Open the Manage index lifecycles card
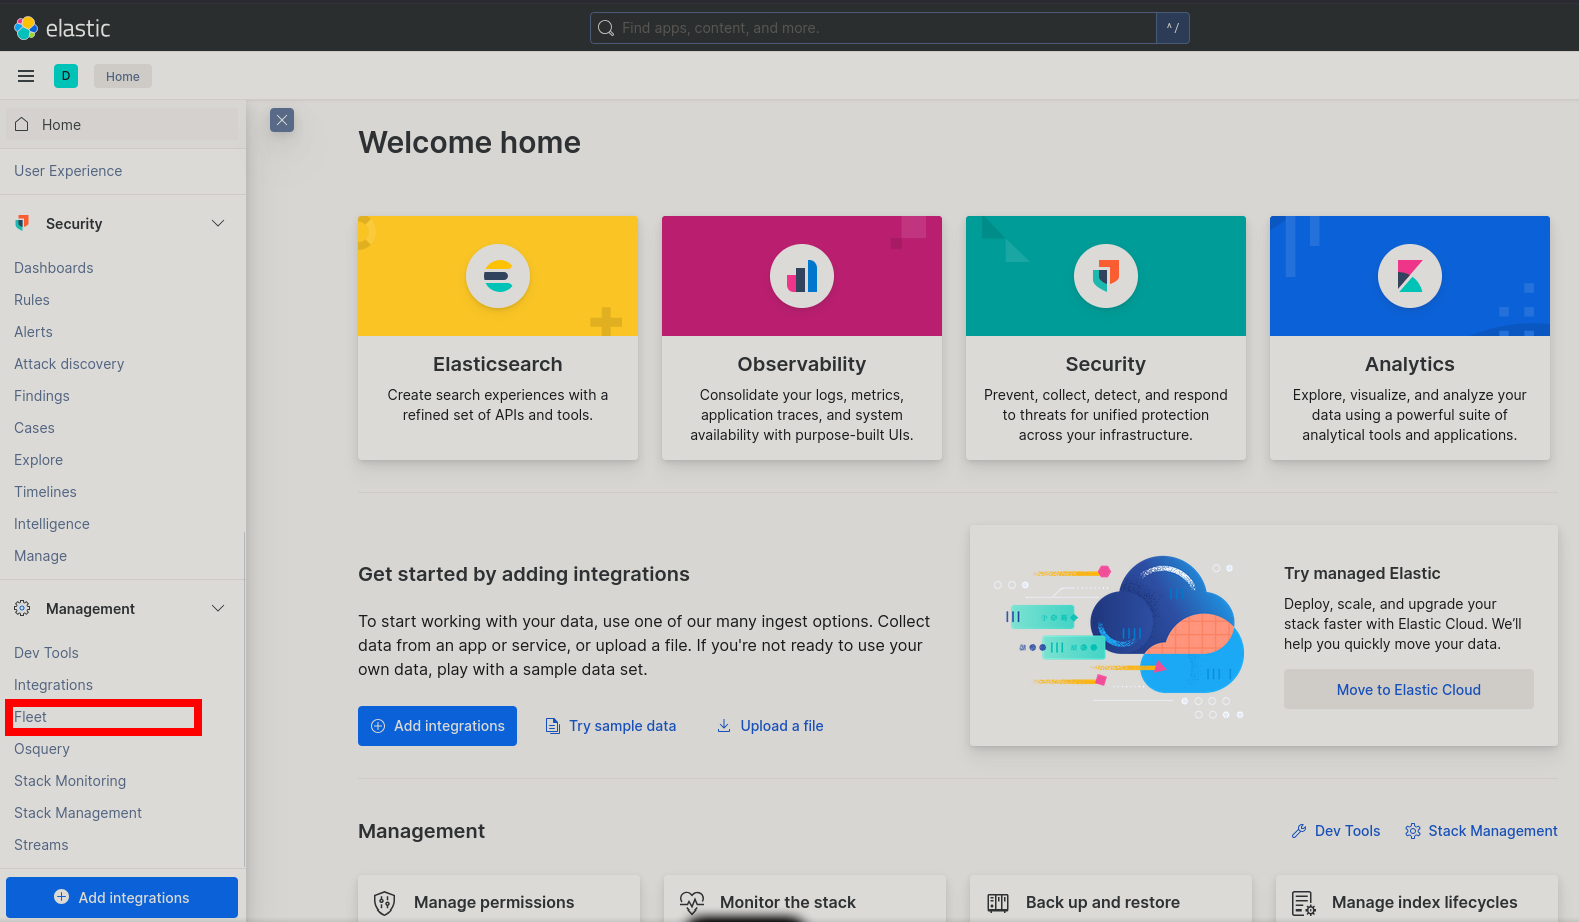Screen dimensions: 1579x922 click(x=1417, y=900)
